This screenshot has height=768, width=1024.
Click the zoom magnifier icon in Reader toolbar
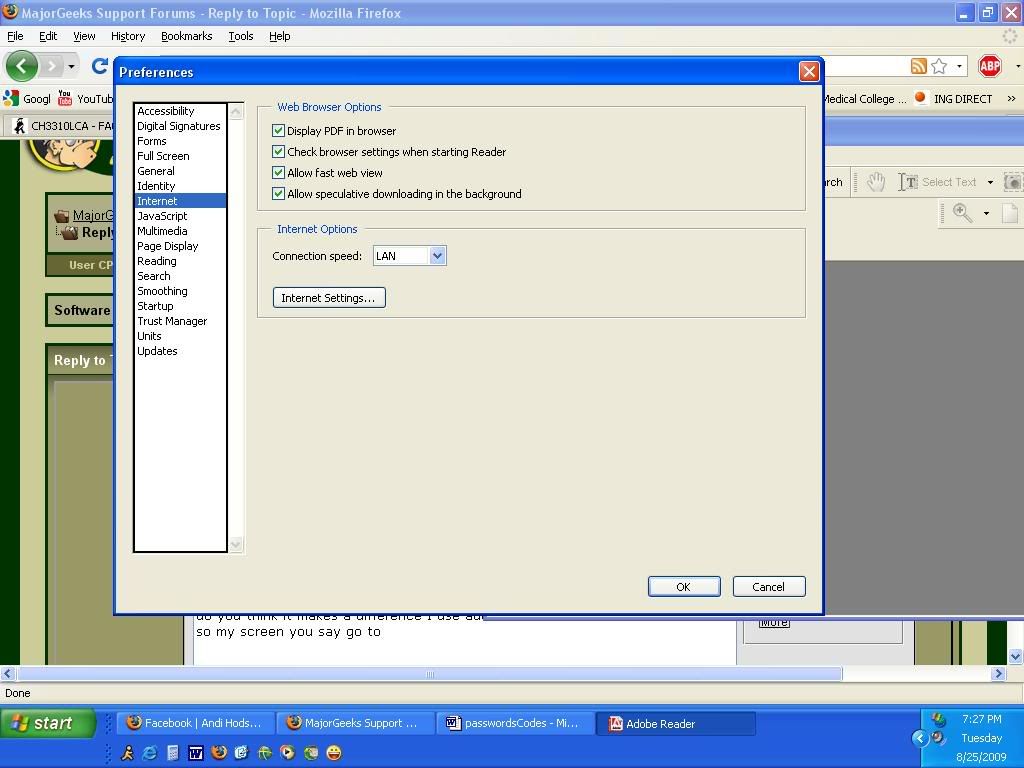962,213
